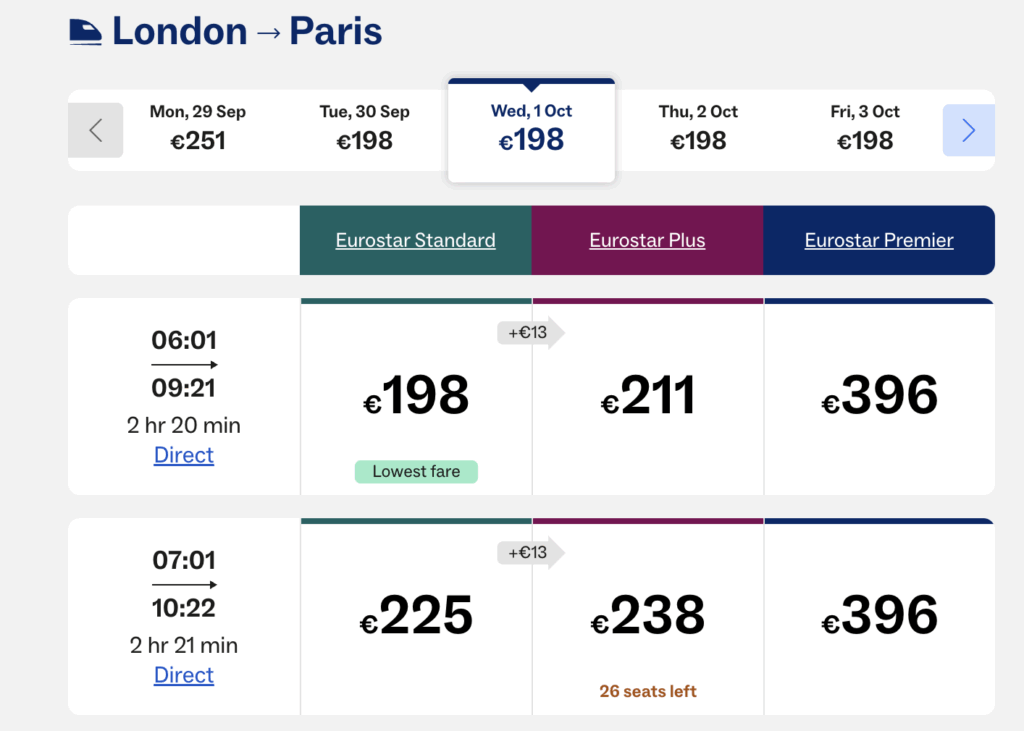Select €211 Plus fare for 06:01 train
This screenshot has height=731, width=1024.
coord(648,396)
